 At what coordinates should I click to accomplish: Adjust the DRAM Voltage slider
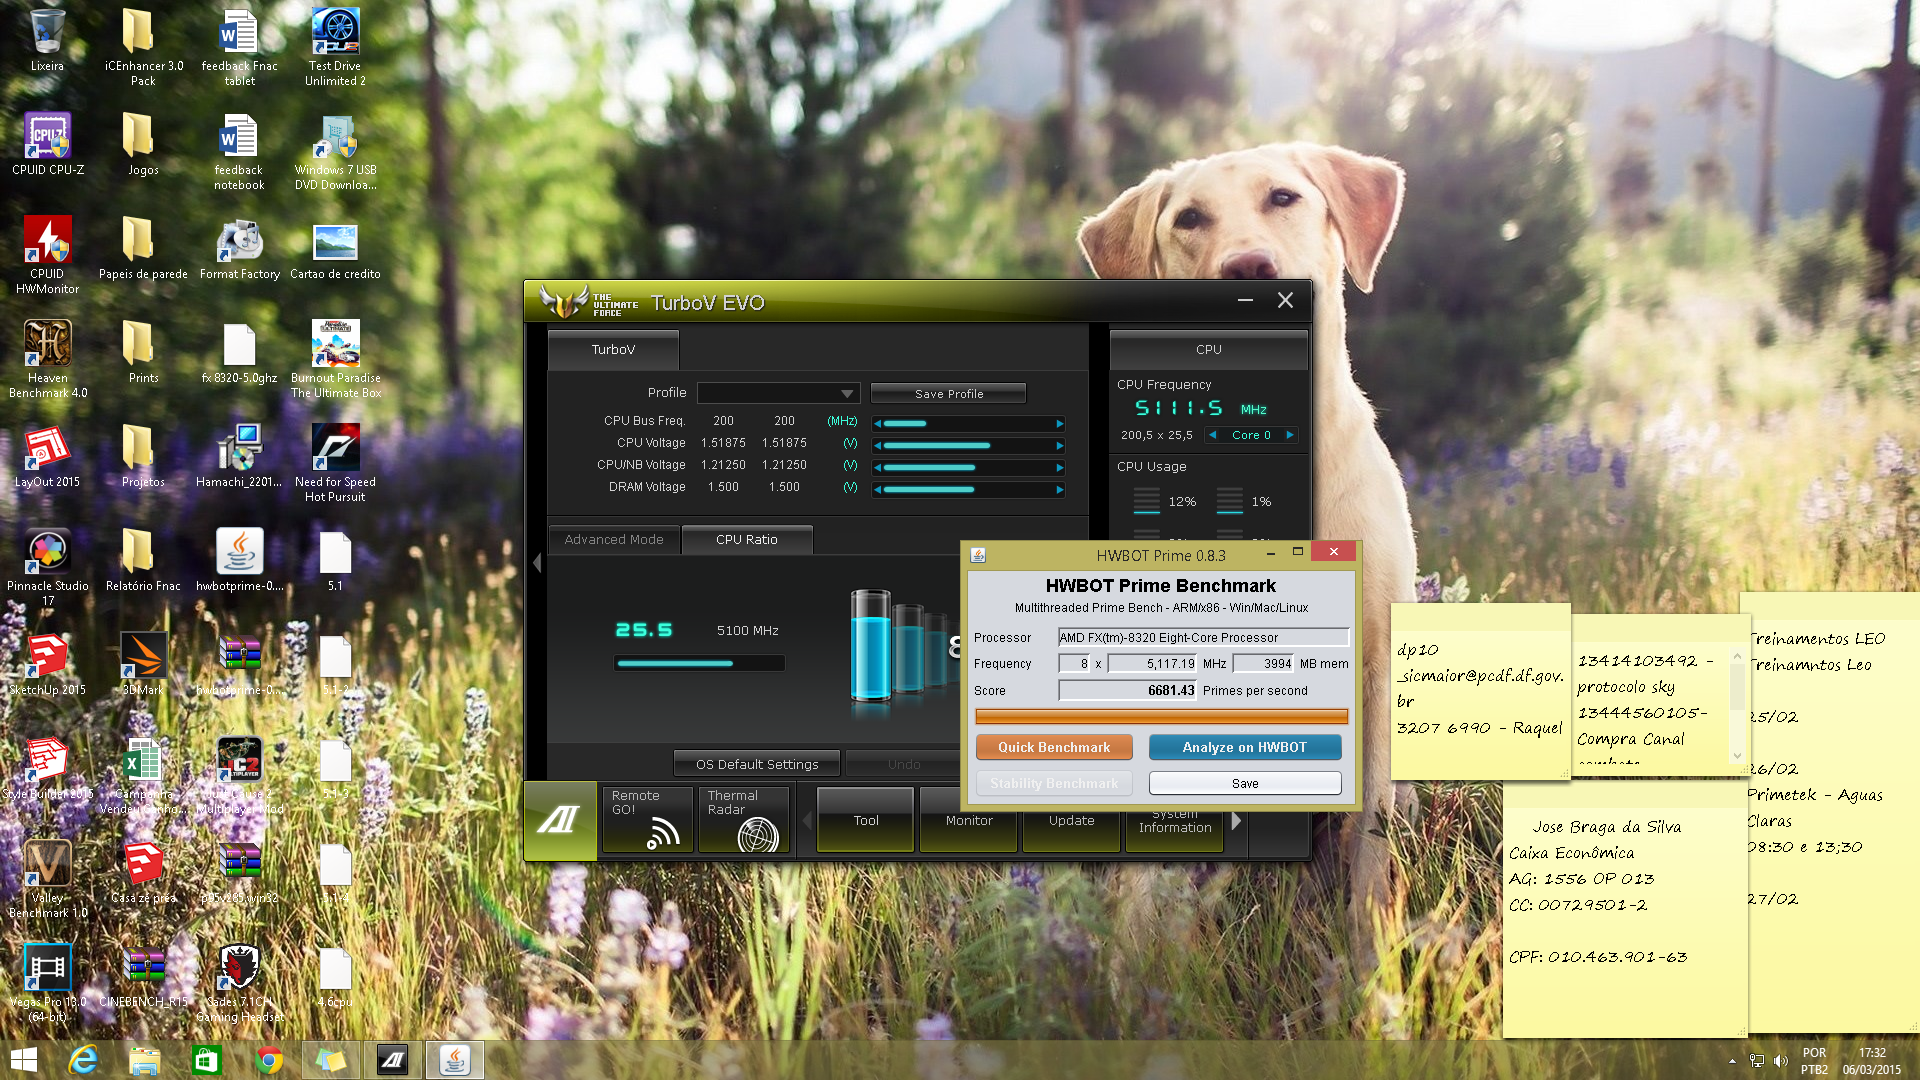968,489
